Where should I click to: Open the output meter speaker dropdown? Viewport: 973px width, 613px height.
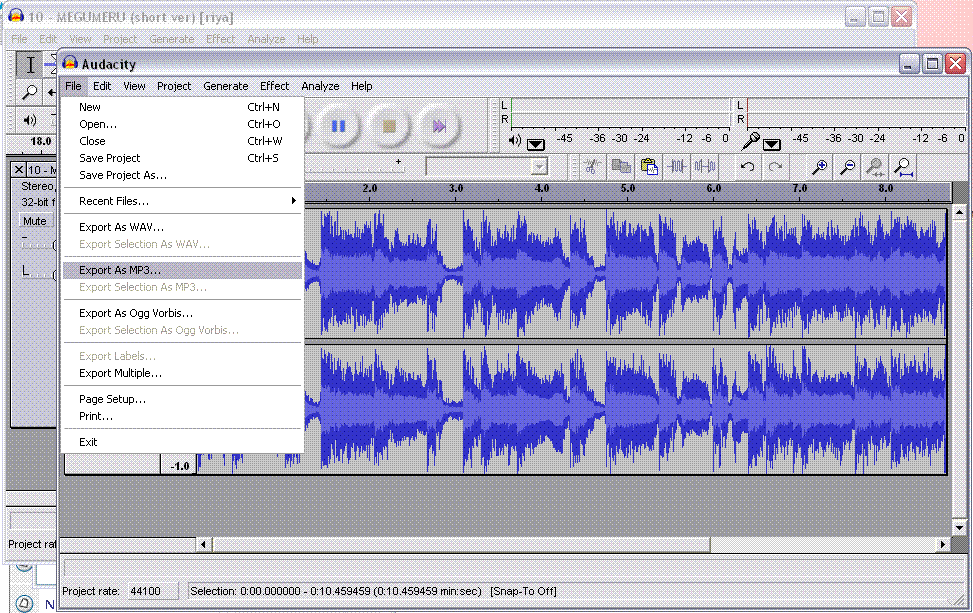pos(536,144)
